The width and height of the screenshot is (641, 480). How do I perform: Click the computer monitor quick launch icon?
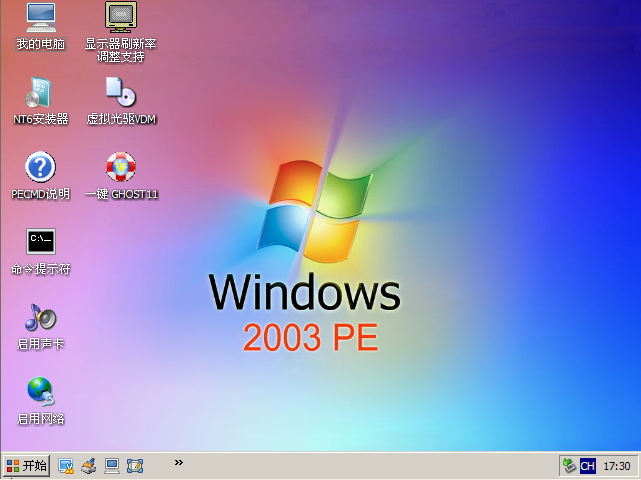tap(112, 466)
